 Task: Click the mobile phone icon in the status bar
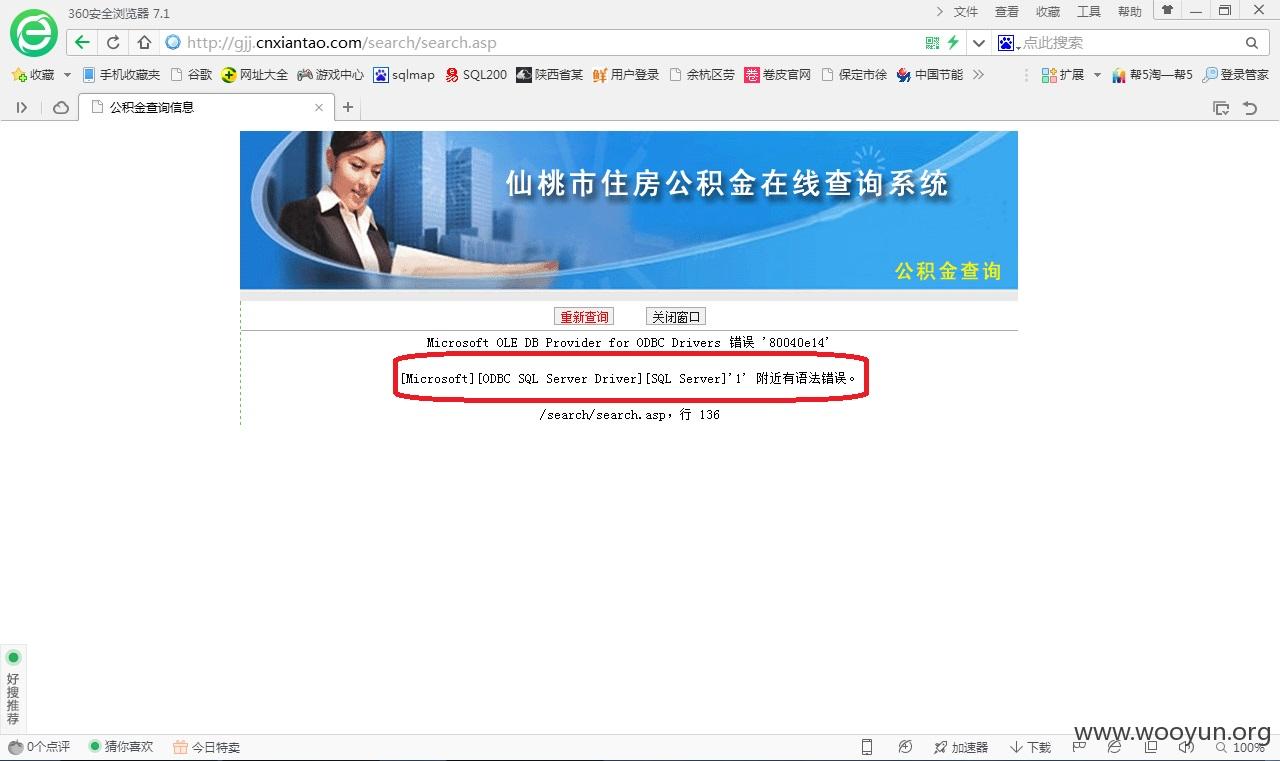tap(867, 747)
